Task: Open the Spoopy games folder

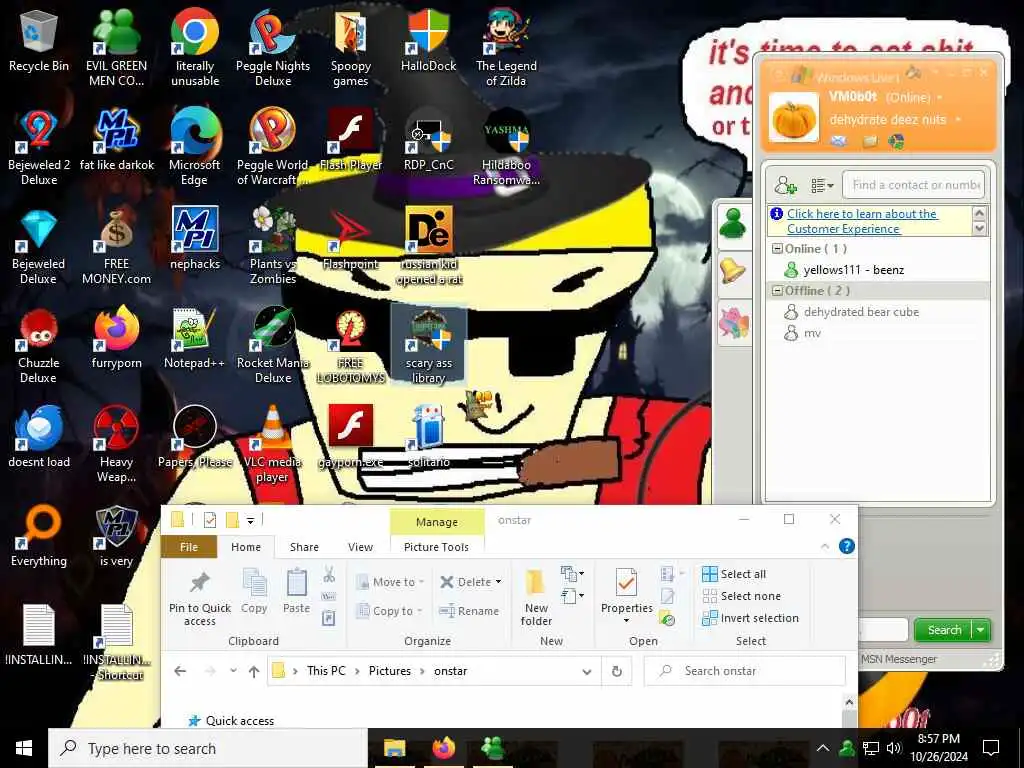Action: pos(351,48)
